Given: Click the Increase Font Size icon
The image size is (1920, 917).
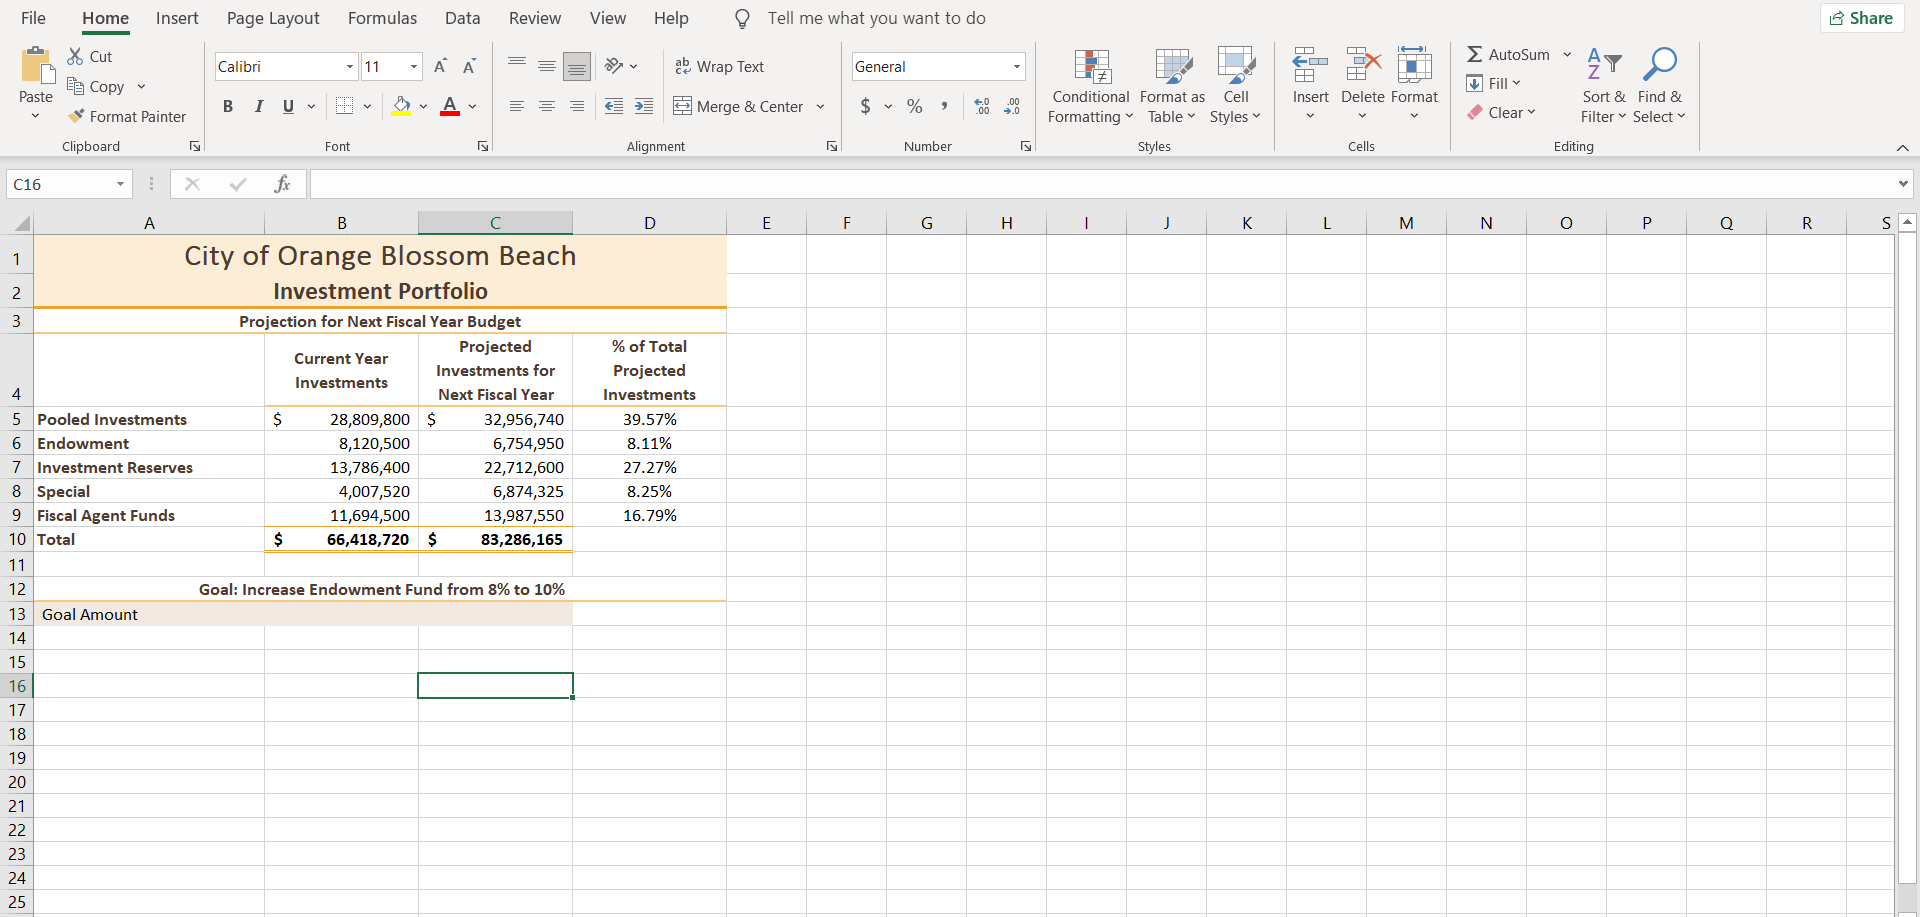Looking at the screenshot, I should 440,67.
